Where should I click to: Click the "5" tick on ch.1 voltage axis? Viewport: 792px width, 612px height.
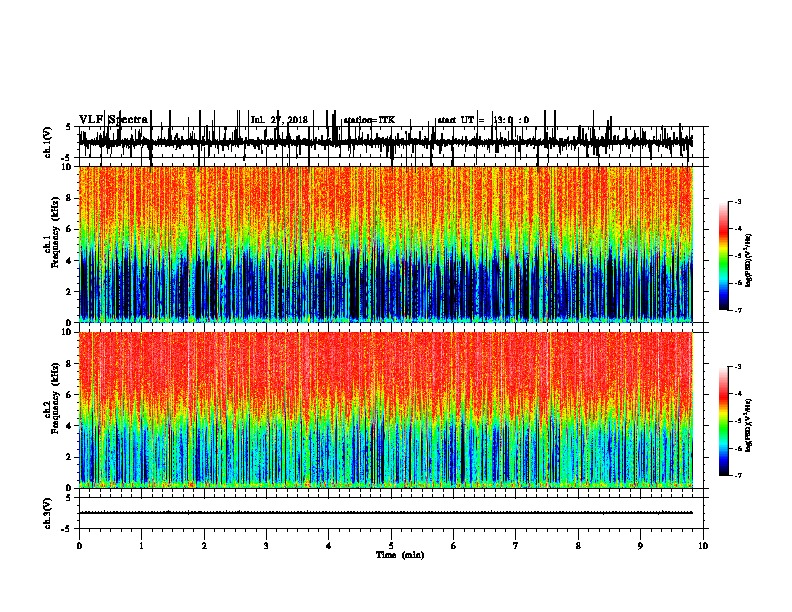tap(69, 127)
